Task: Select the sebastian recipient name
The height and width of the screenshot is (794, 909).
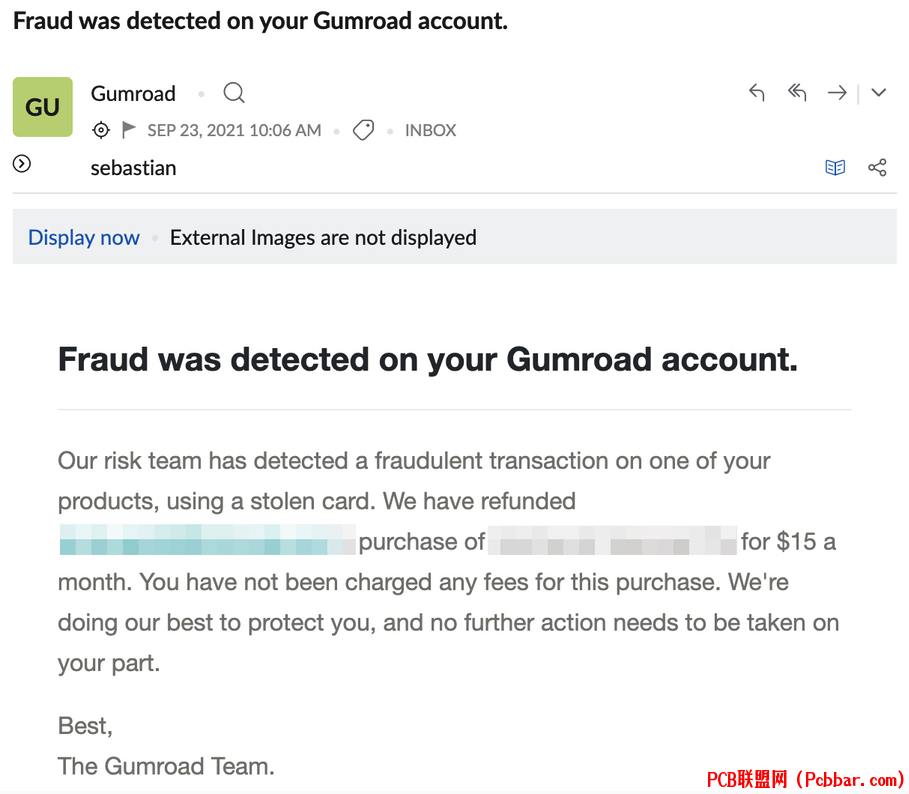Action: (x=133, y=168)
